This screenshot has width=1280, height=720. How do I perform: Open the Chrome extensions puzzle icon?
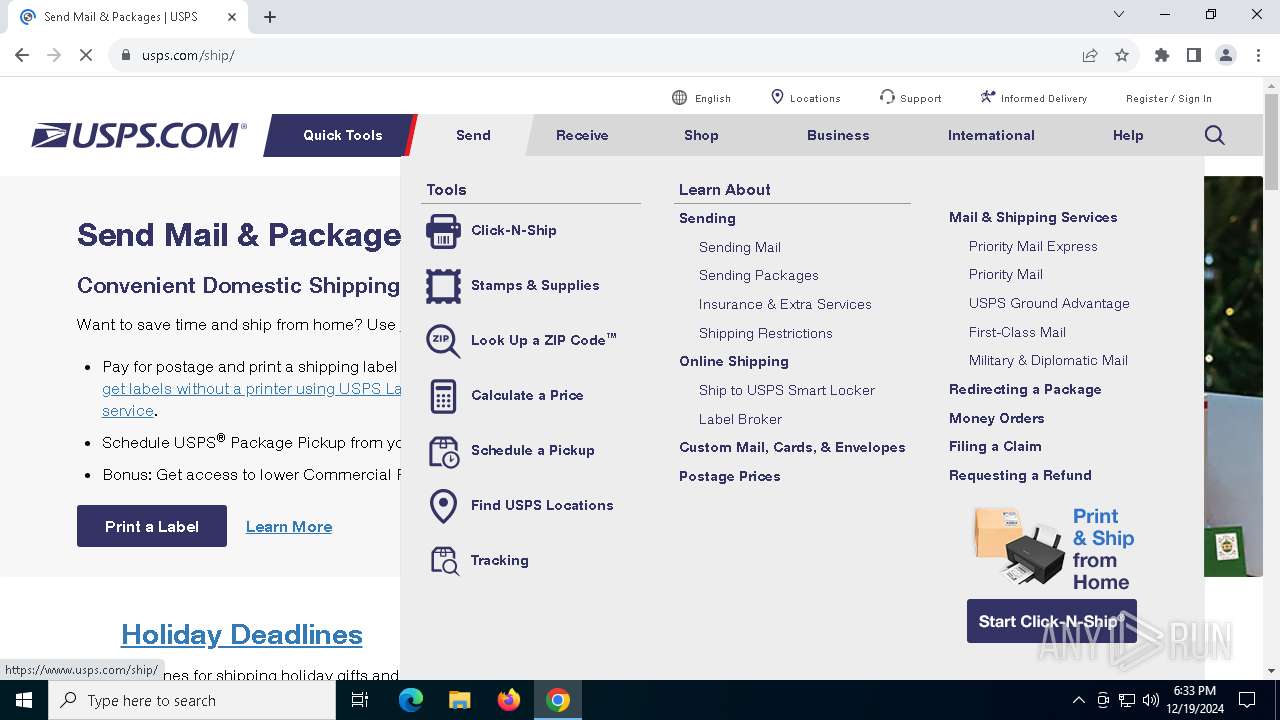(x=1162, y=55)
